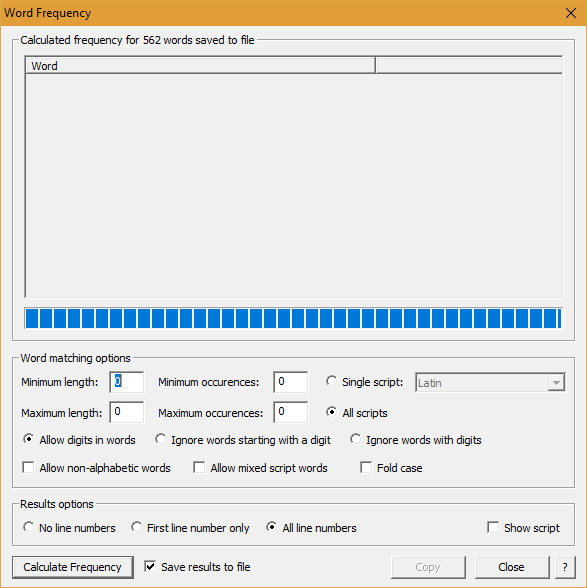Click the Maximum length input field
Viewport: 587px width, 588px height.
[126, 412]
